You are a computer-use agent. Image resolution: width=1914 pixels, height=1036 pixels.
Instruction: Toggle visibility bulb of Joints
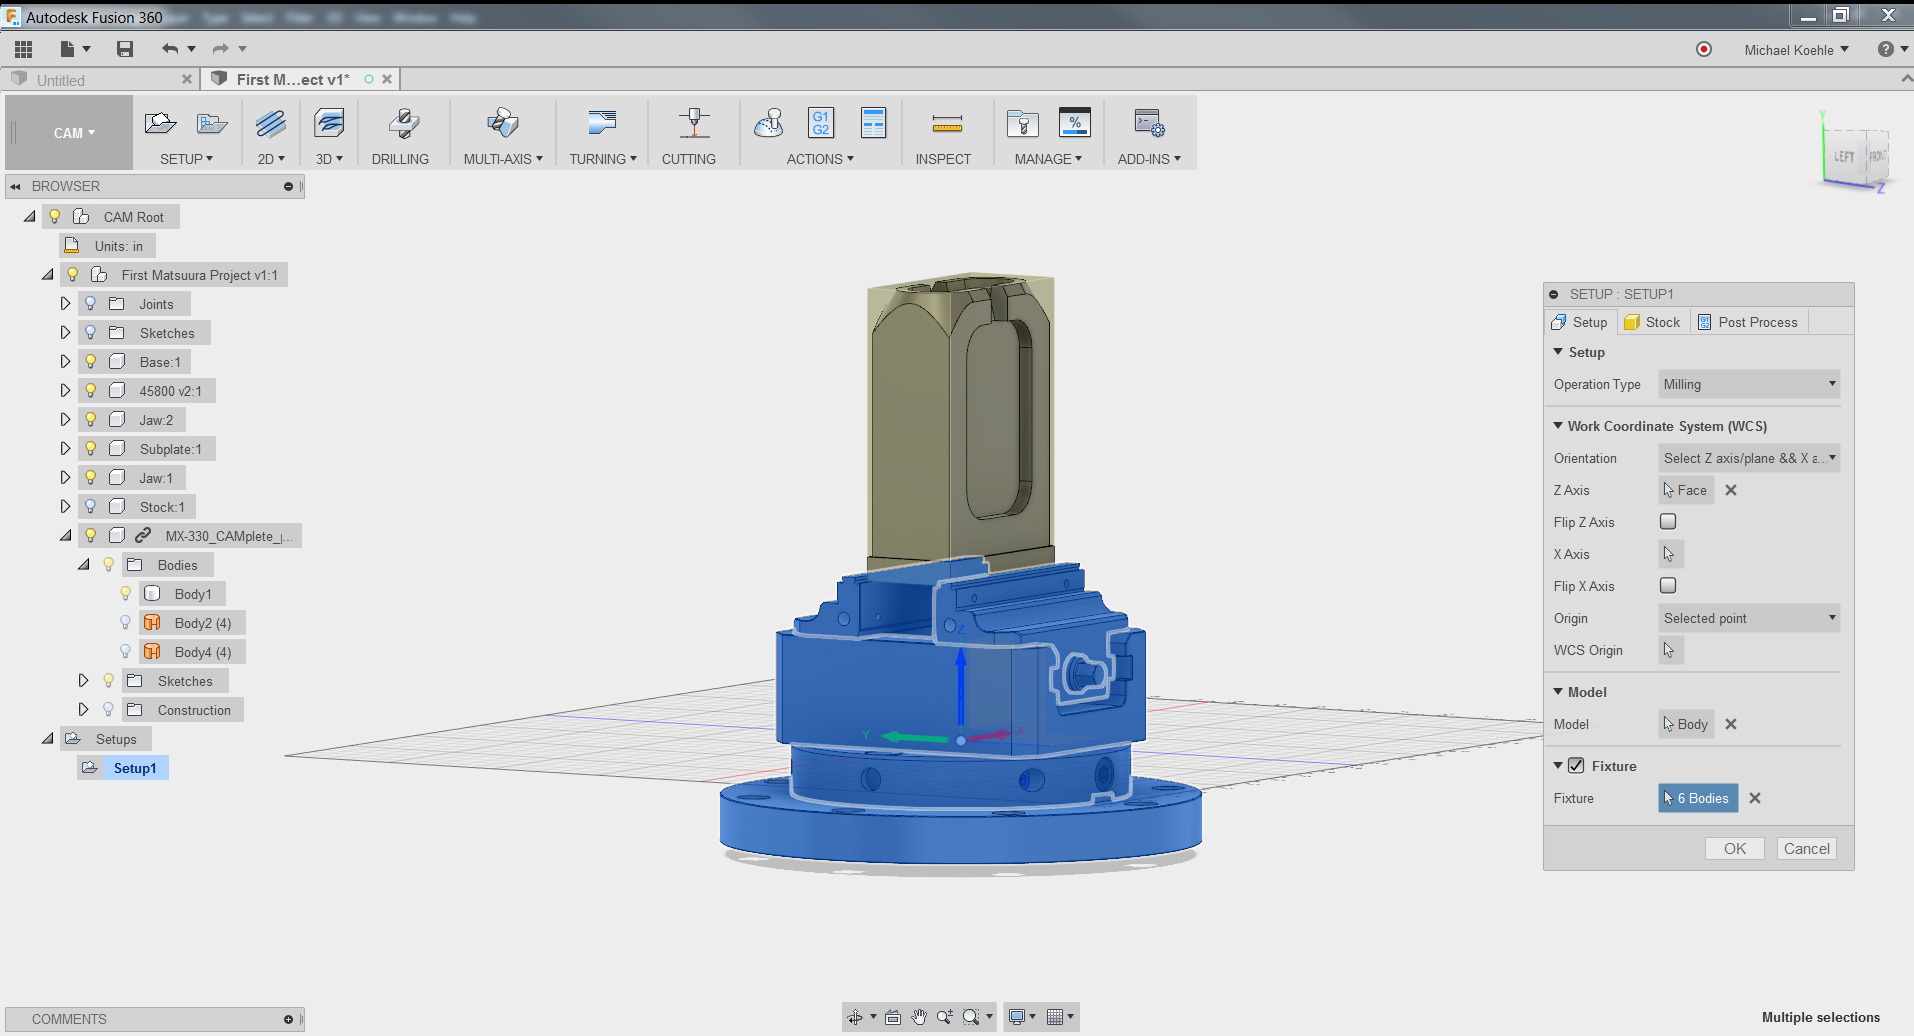click(91, 303)
